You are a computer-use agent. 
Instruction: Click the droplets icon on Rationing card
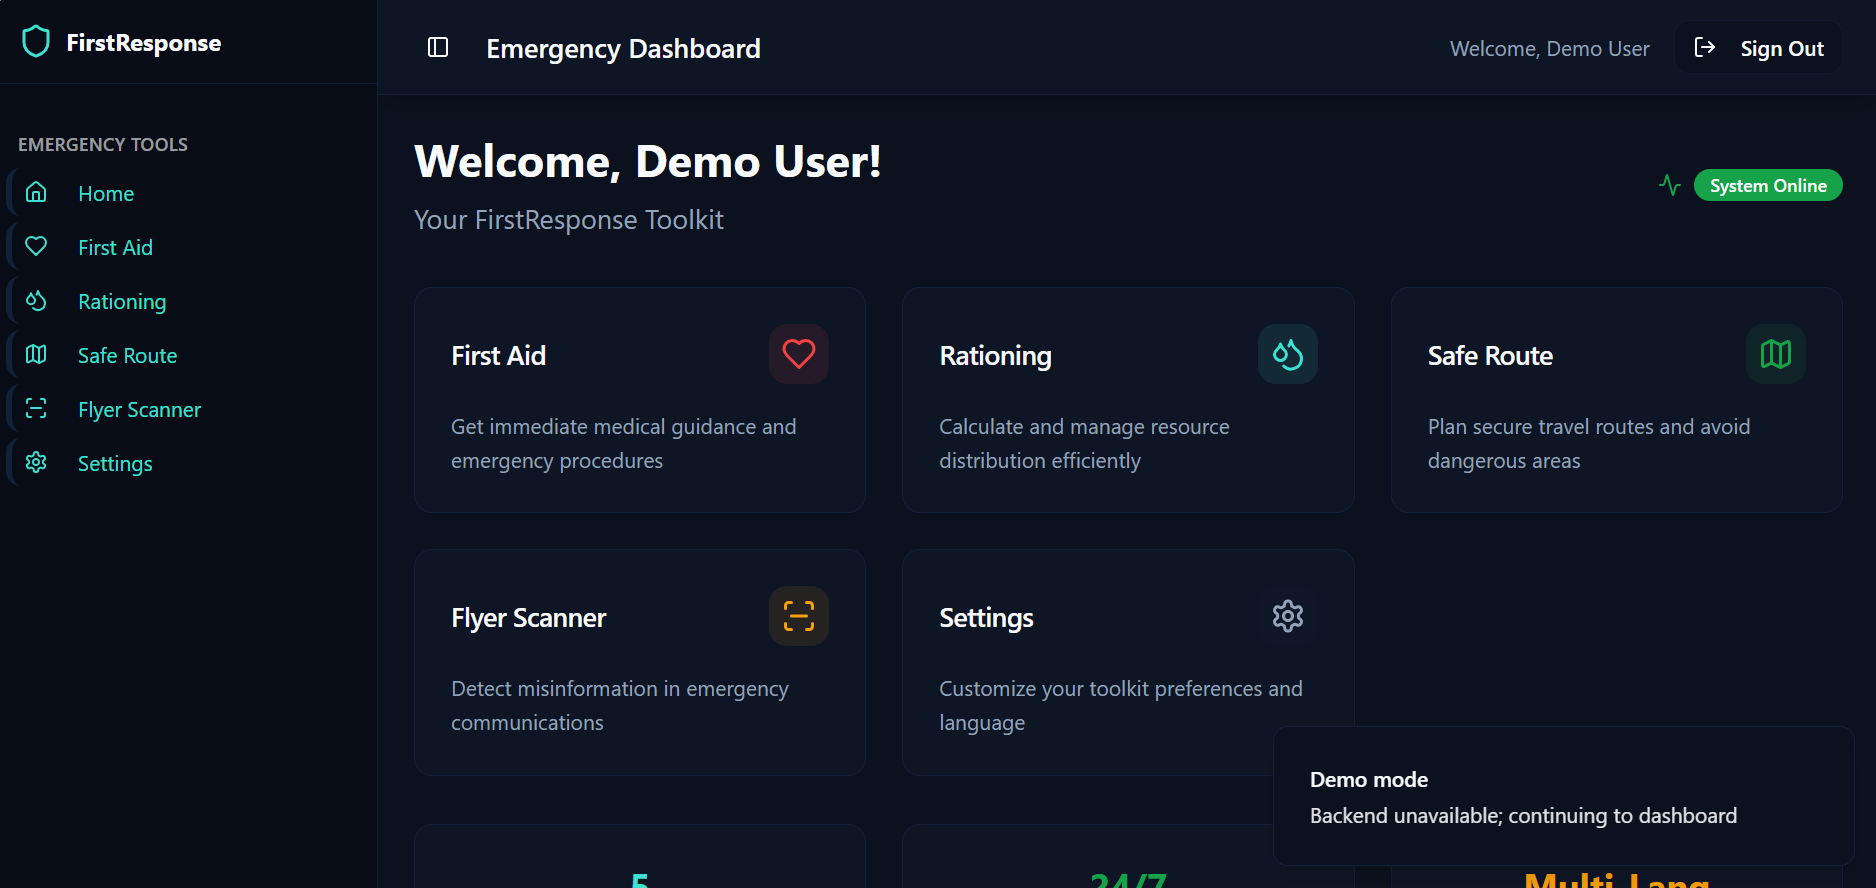pyautogui.click(x=1287, y=354)
